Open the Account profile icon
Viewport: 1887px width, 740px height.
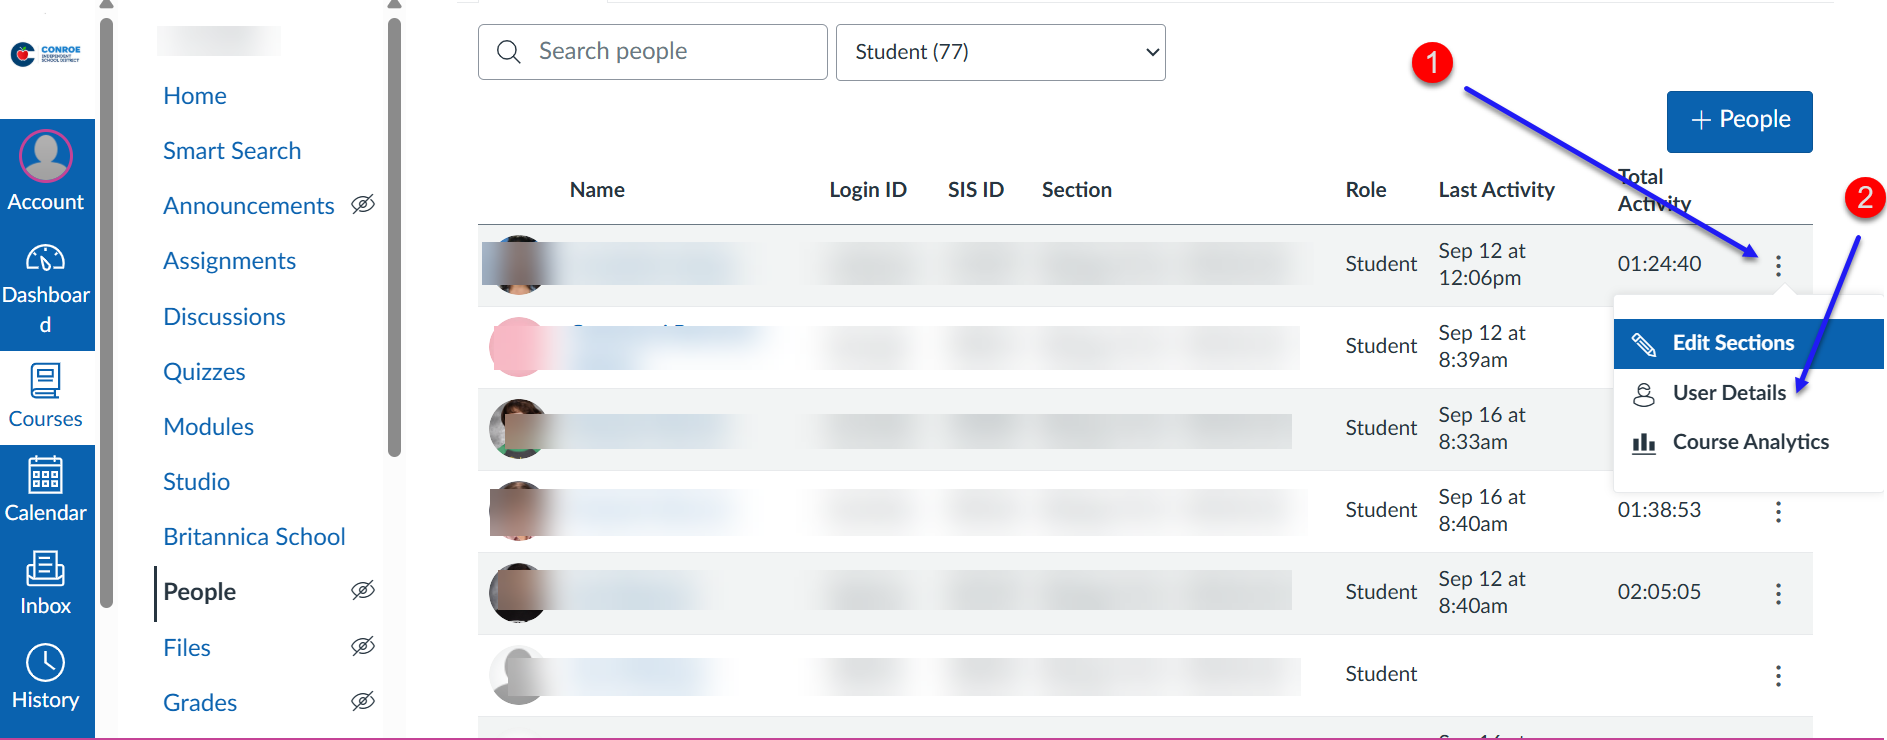(46, 157)
